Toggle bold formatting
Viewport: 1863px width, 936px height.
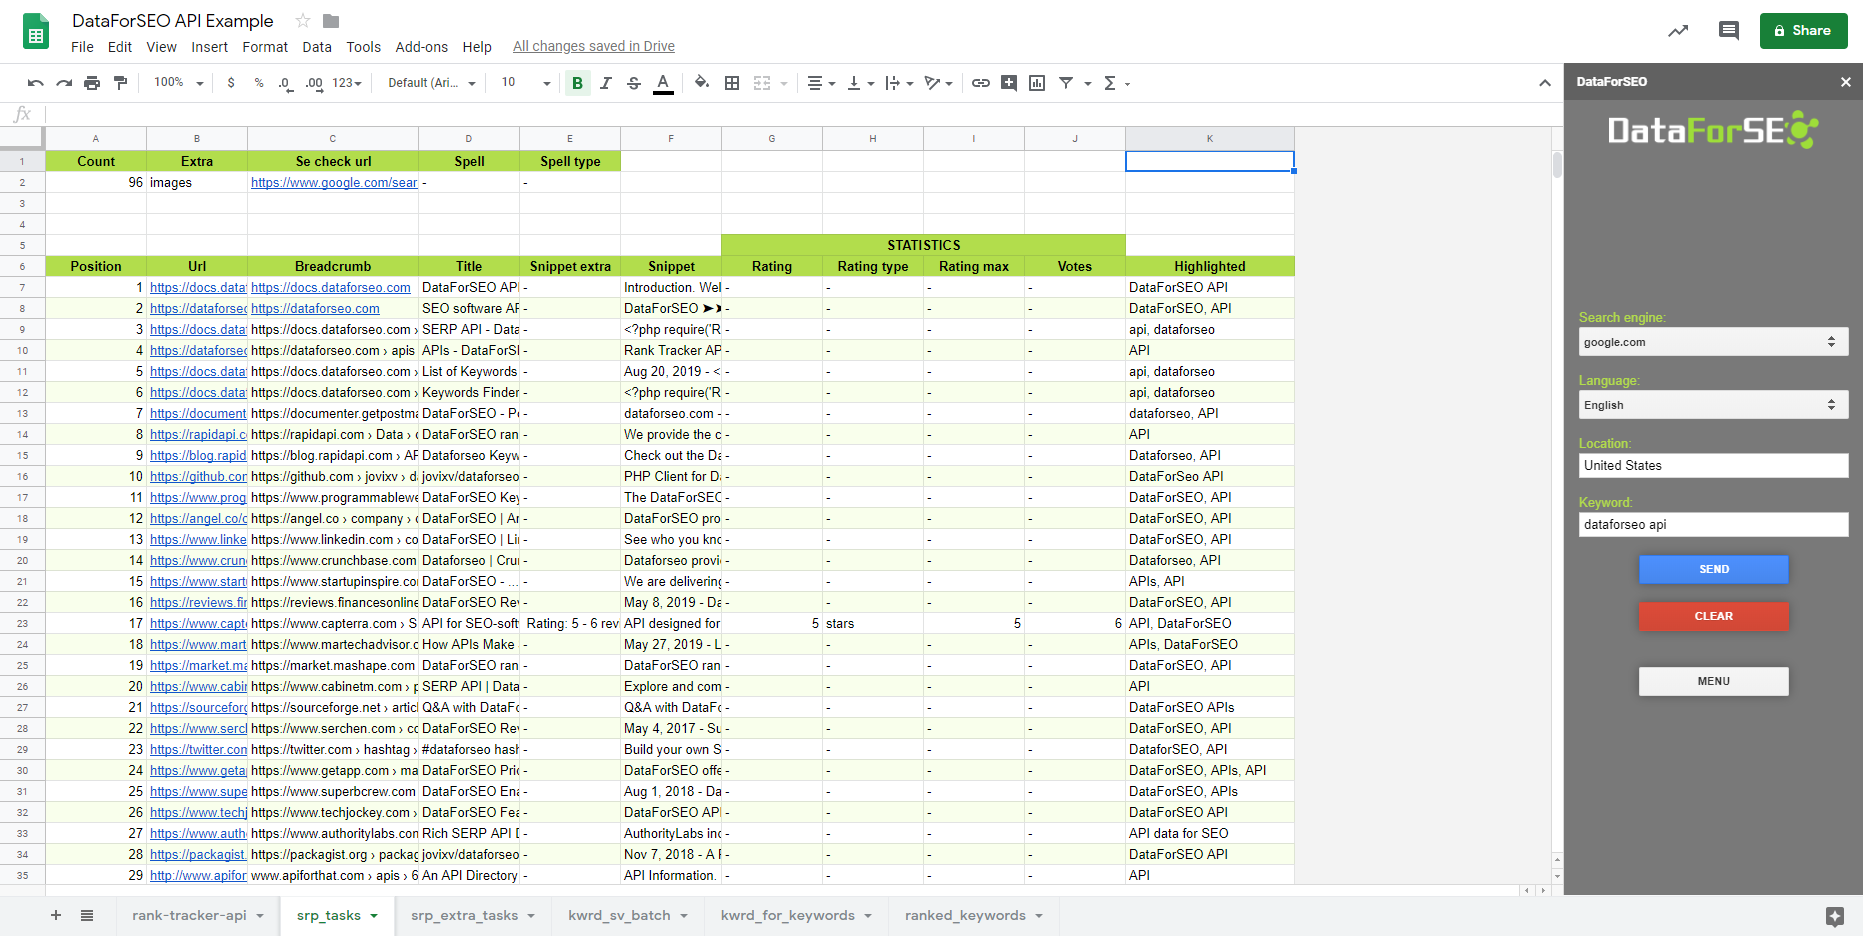tap(577, 83)
